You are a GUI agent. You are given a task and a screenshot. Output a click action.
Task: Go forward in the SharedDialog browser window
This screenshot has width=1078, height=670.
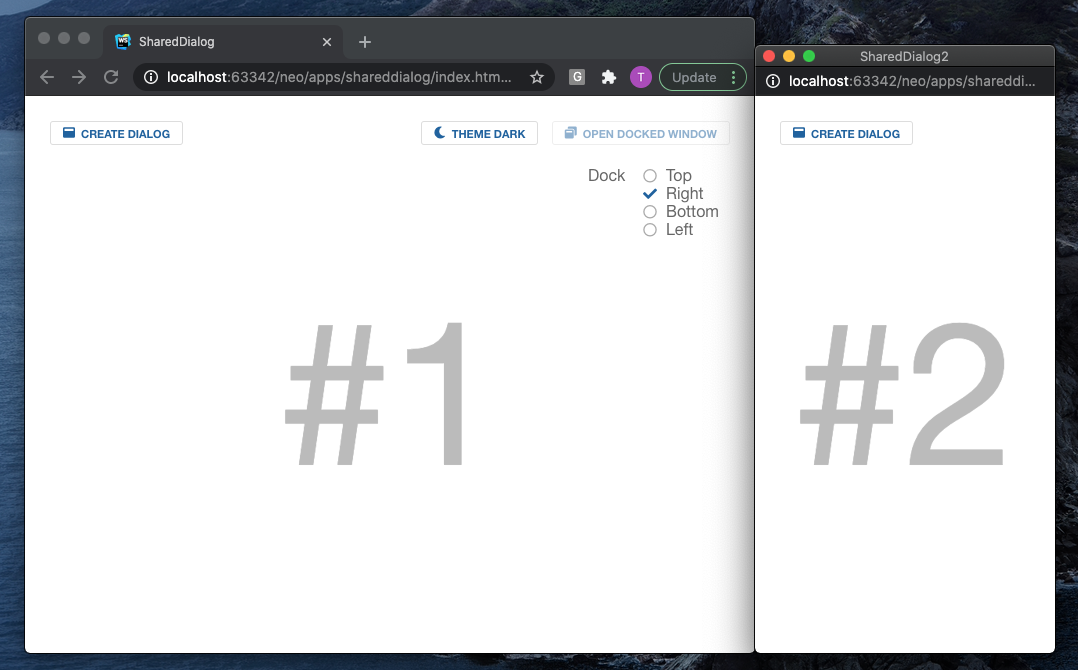coord(79,77)
